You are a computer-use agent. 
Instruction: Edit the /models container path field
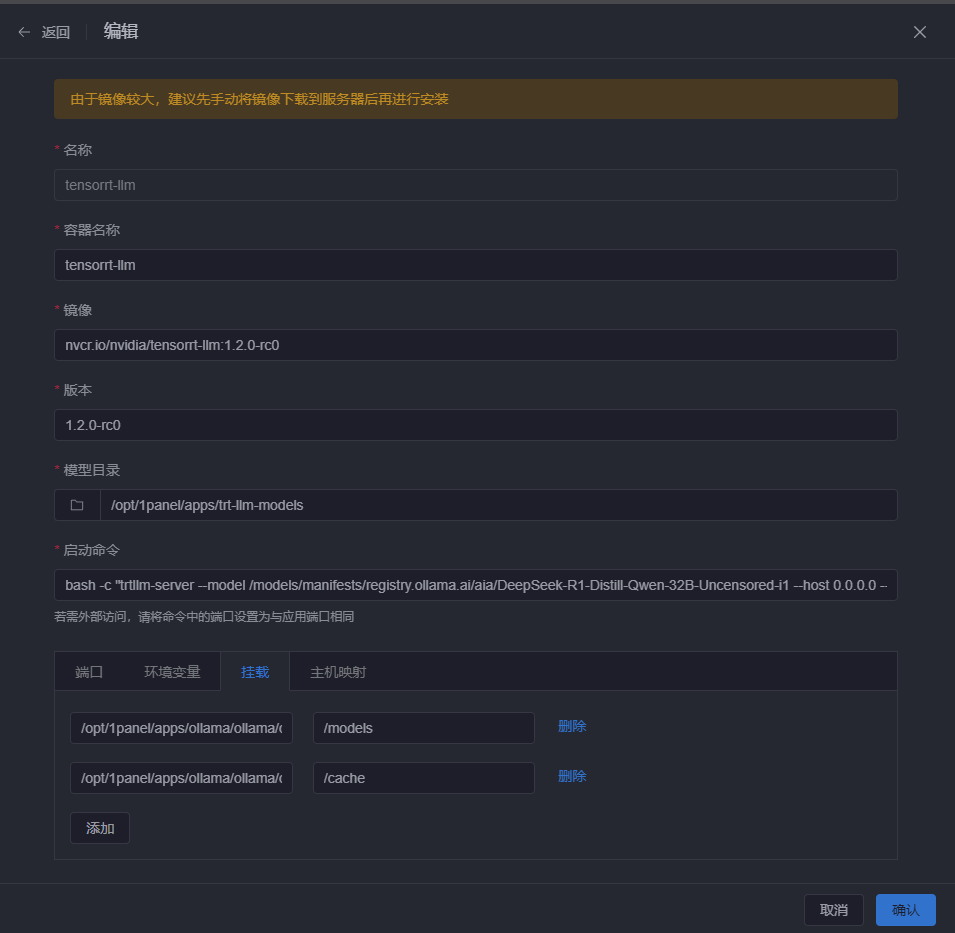pyautogui.click(x=423, y=728)
